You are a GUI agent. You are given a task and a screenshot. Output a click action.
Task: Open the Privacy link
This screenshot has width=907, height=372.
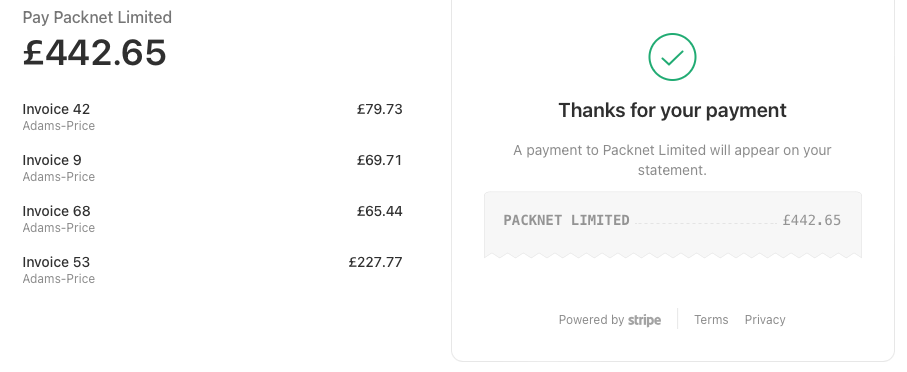(765, 320)
